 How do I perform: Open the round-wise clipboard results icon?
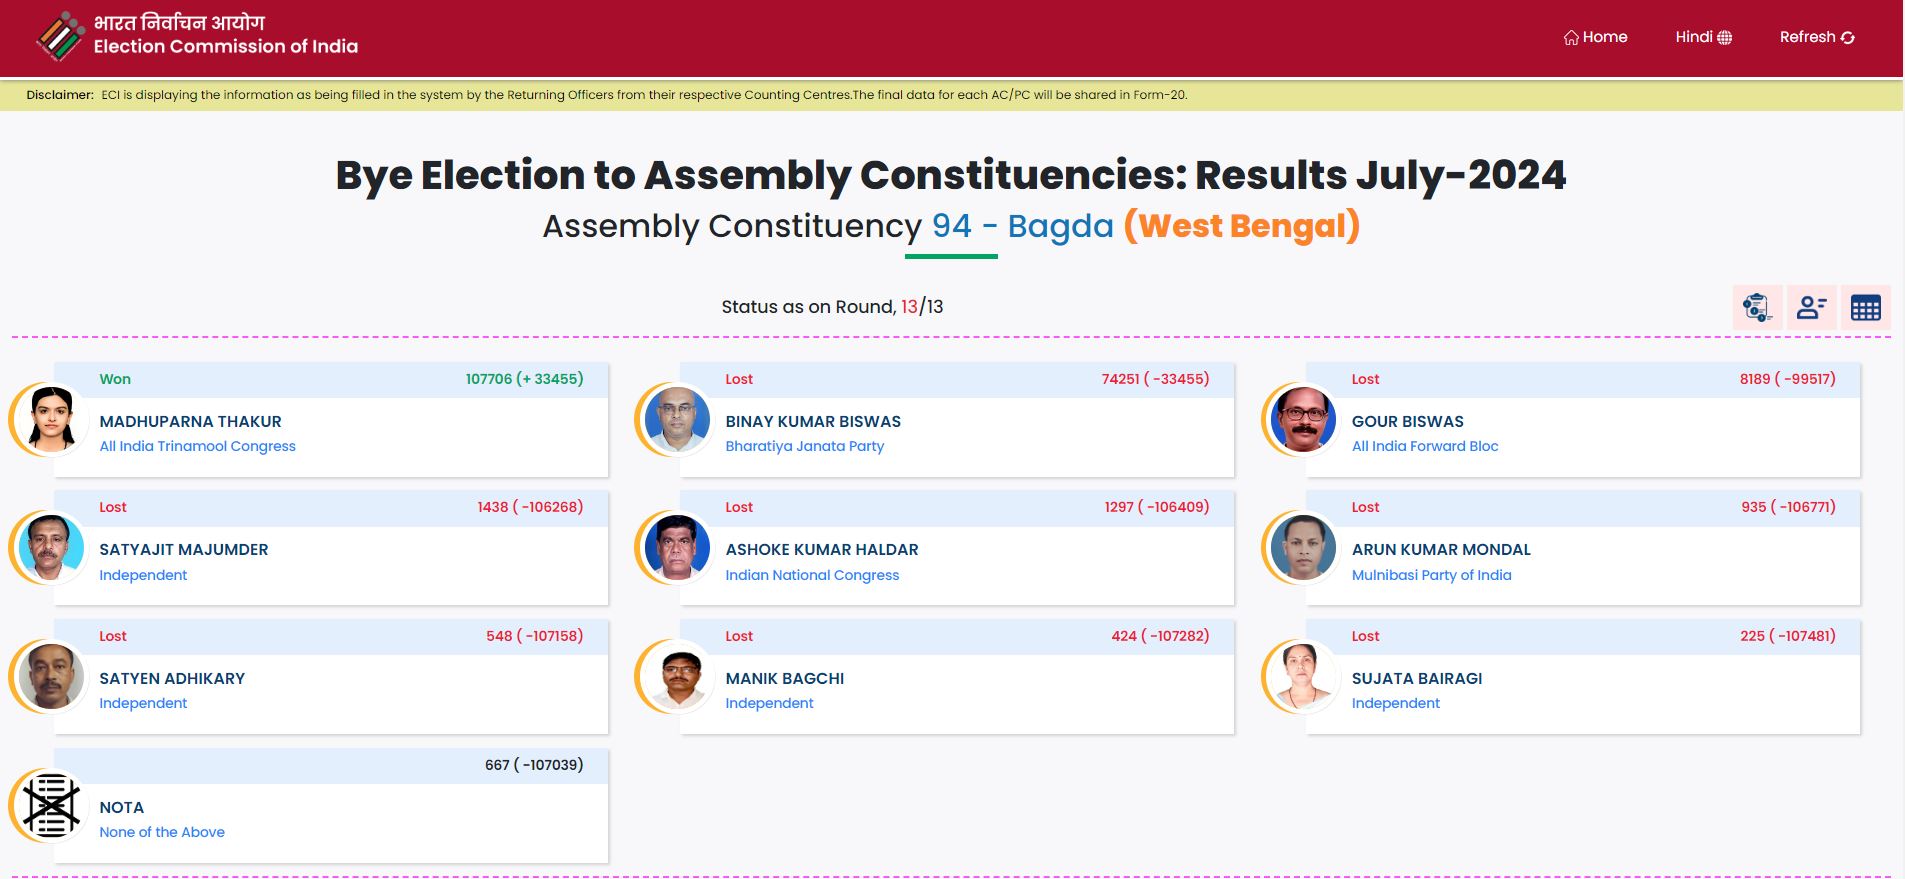click(1756, 307)
